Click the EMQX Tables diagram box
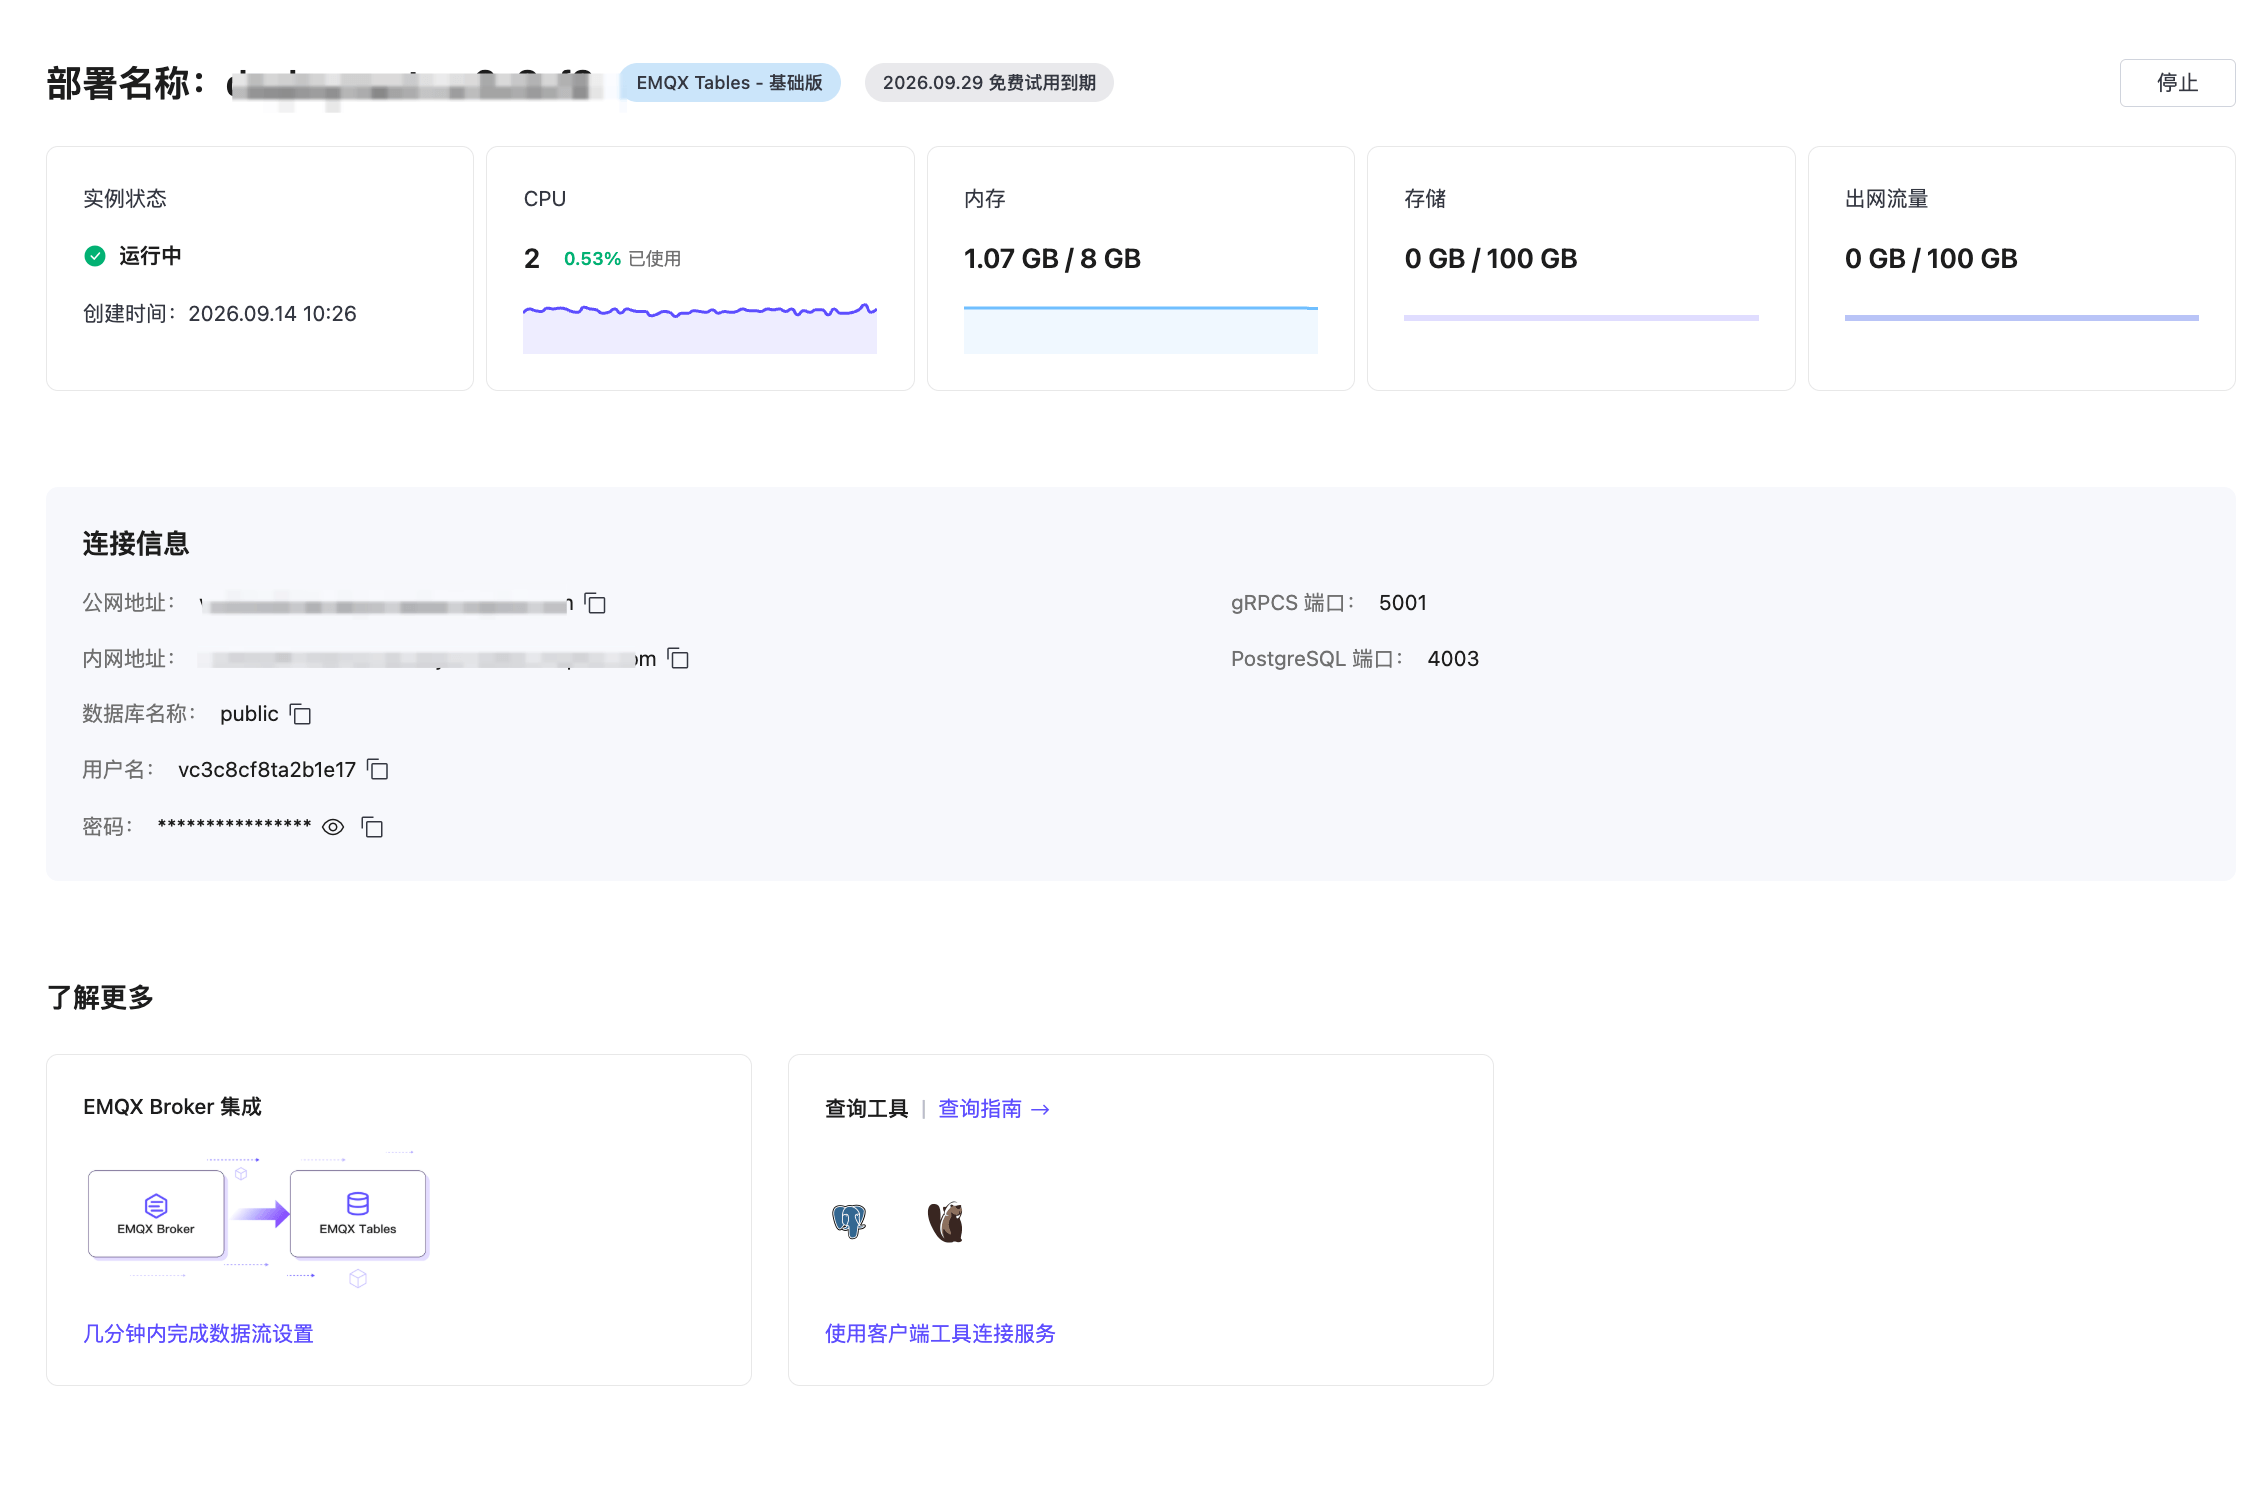Screen dimensions: 2248x1504 tap(358, 1214)
